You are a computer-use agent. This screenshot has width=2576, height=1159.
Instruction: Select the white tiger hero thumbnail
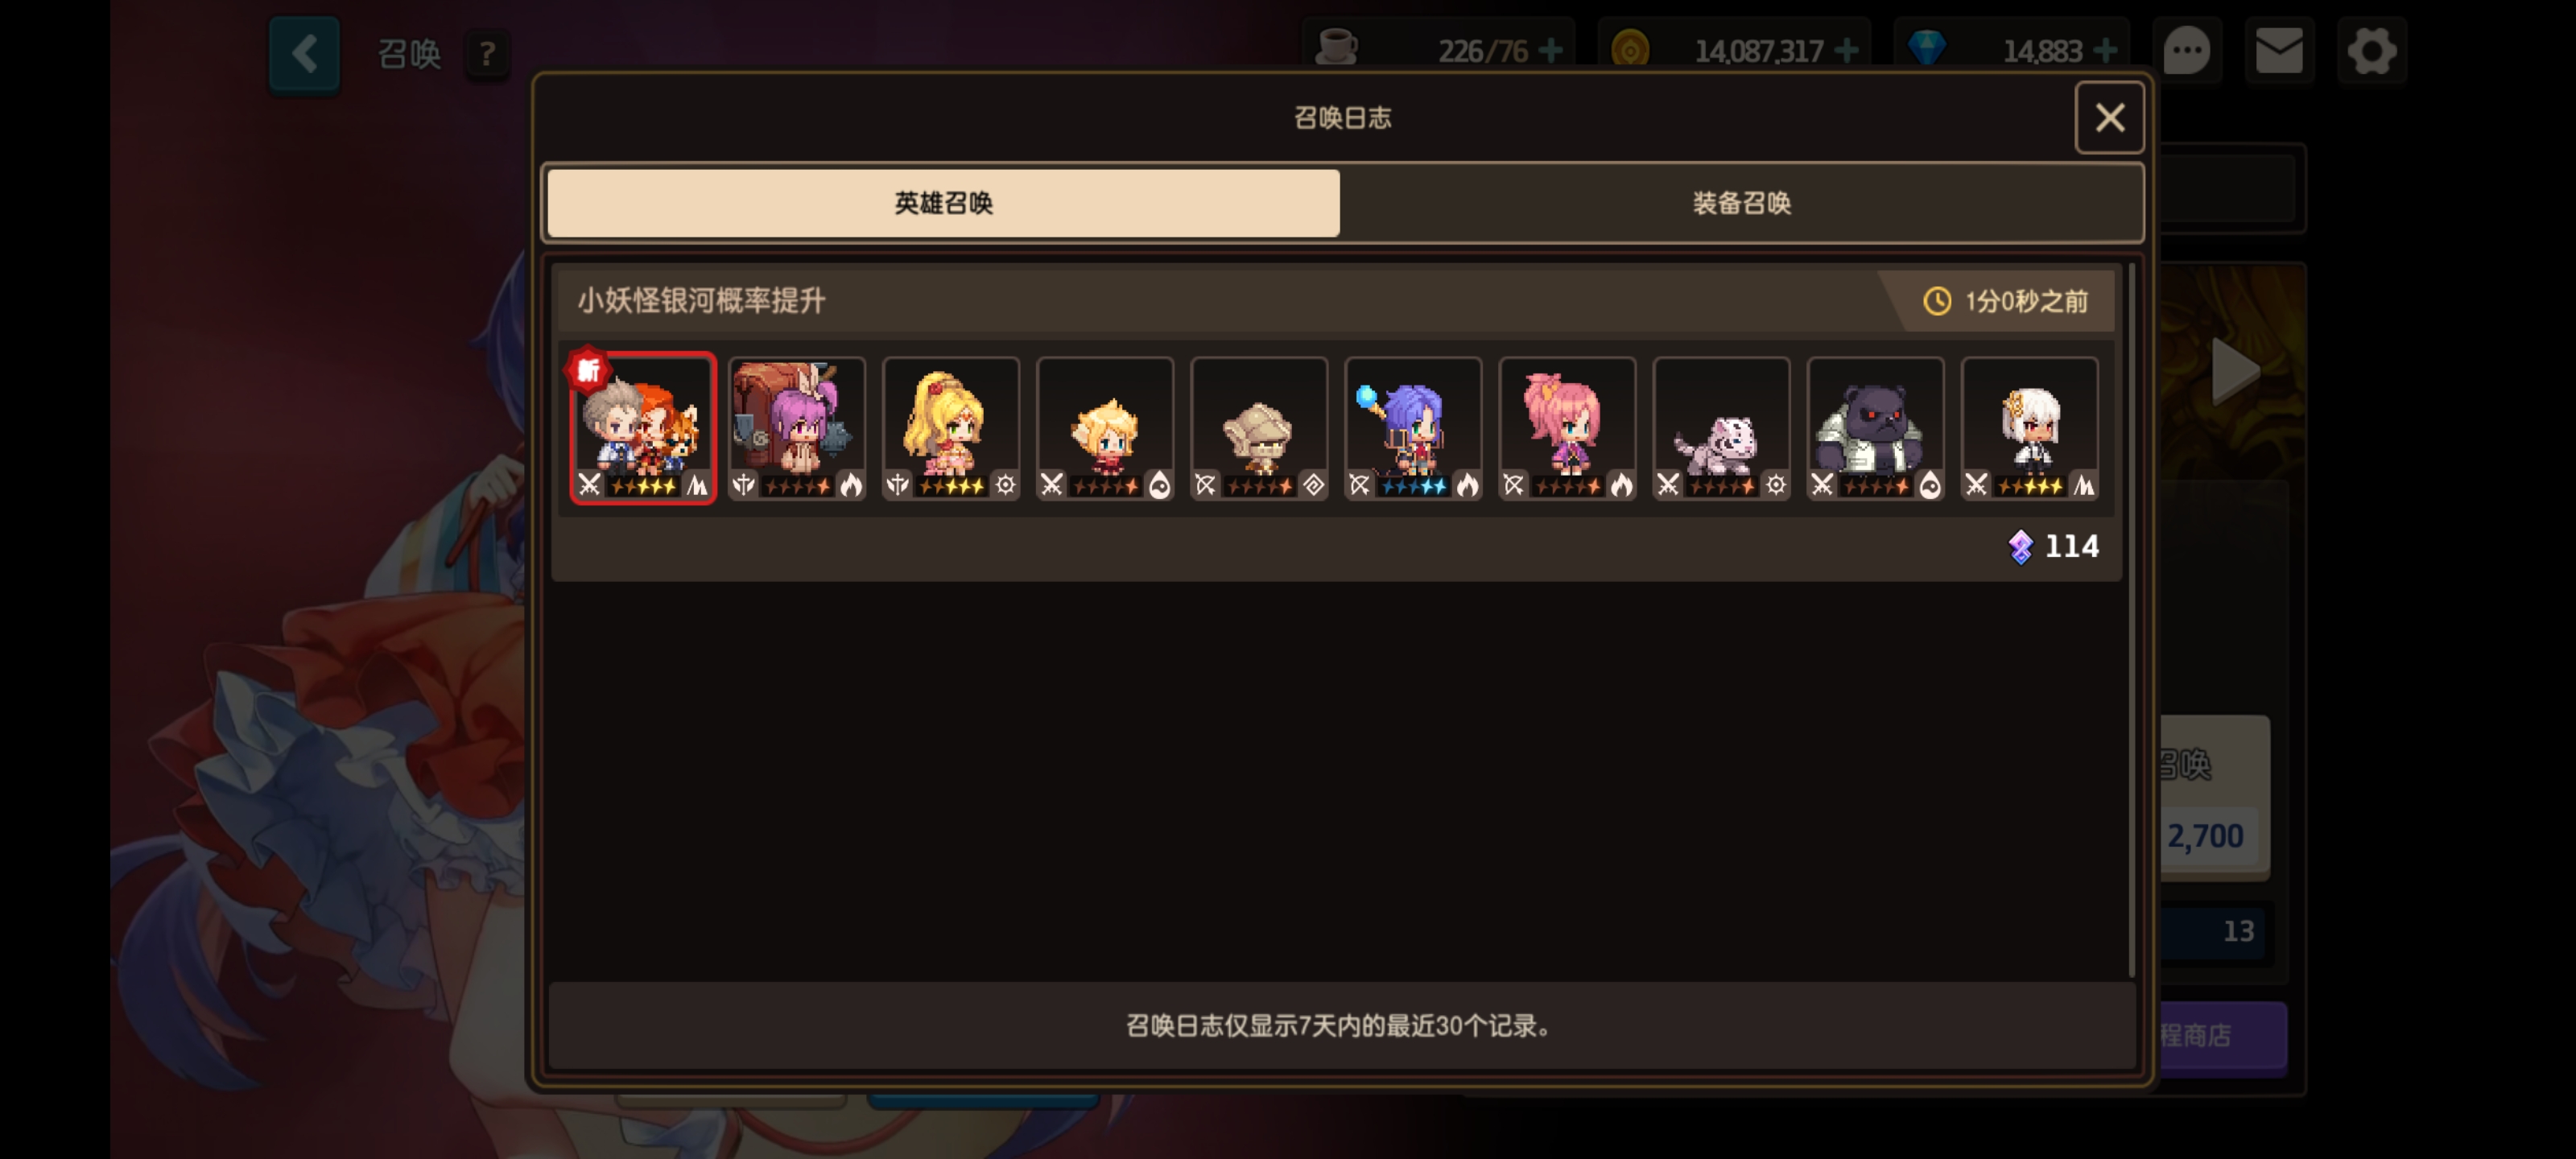(x=1721, y=428)
